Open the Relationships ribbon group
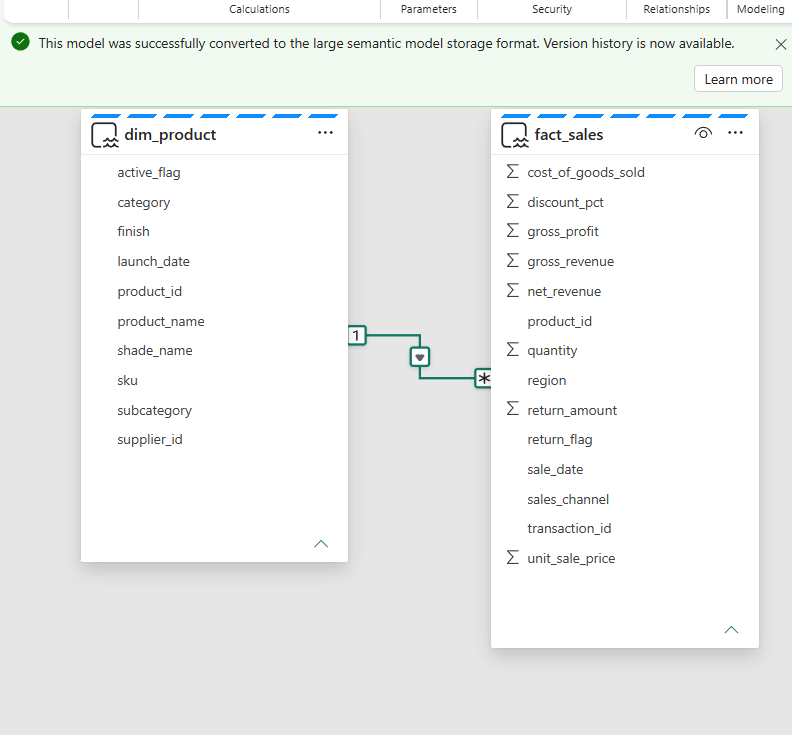The width and height of the screenshot is (792, 735). tap(676, 9)
